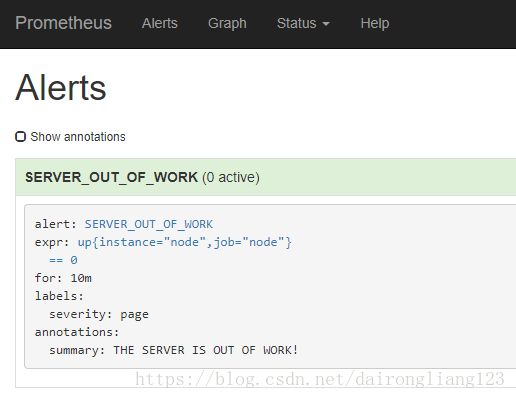Click the summary annotation text

tap(173, 350)
